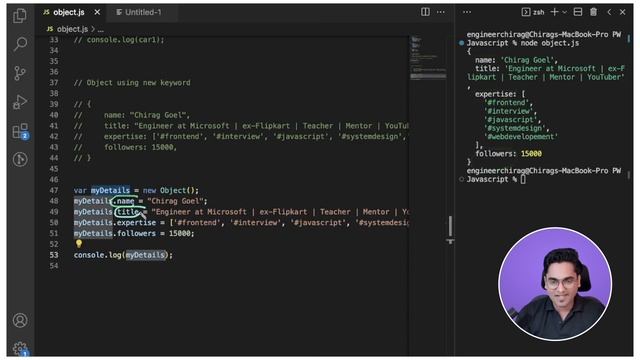Click console.log on line 53
The width and height of the screenshot is (640, 360).
[98, 255]
